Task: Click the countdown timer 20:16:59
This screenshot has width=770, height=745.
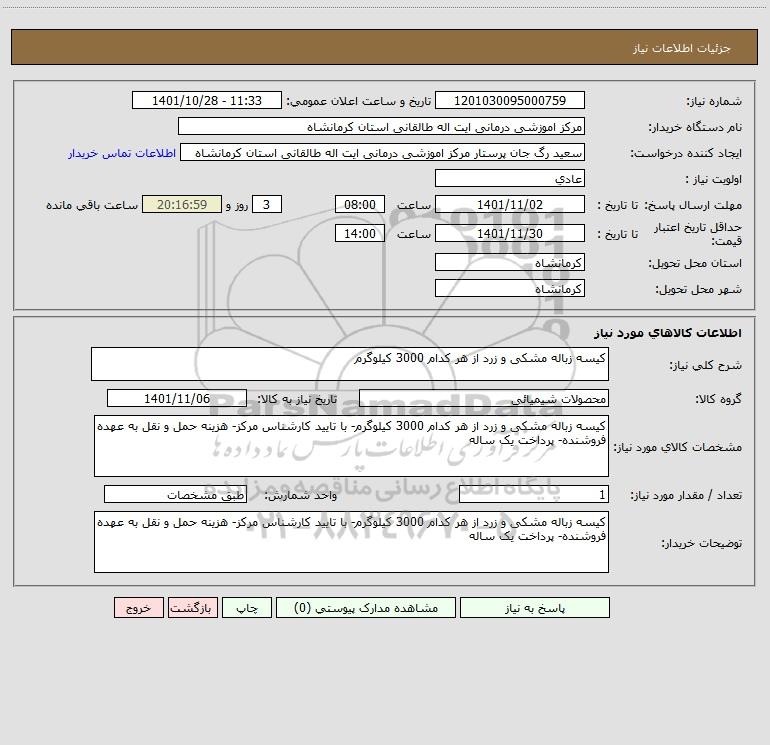Action: pos(182,204)
